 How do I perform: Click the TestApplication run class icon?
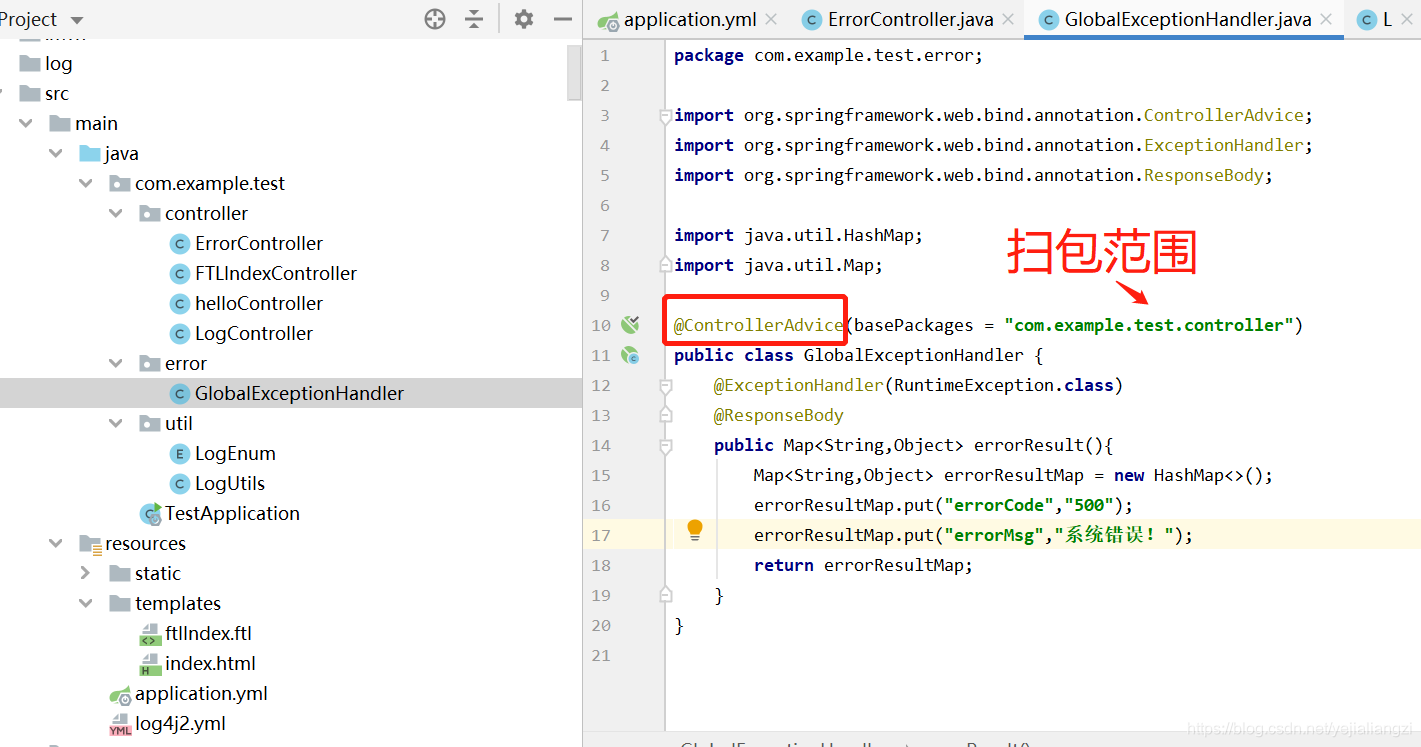[151, 513]
